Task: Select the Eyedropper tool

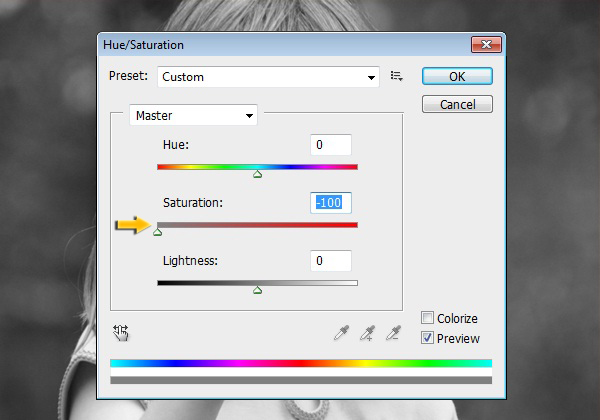Action: point(340,333)
